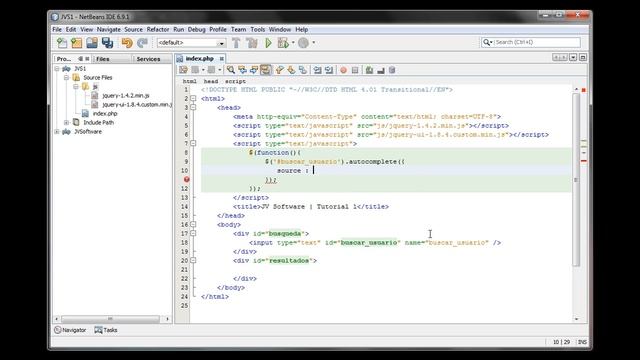
Task: Open the Help menu
Action: pyautogui.click(x=302, y=29)
